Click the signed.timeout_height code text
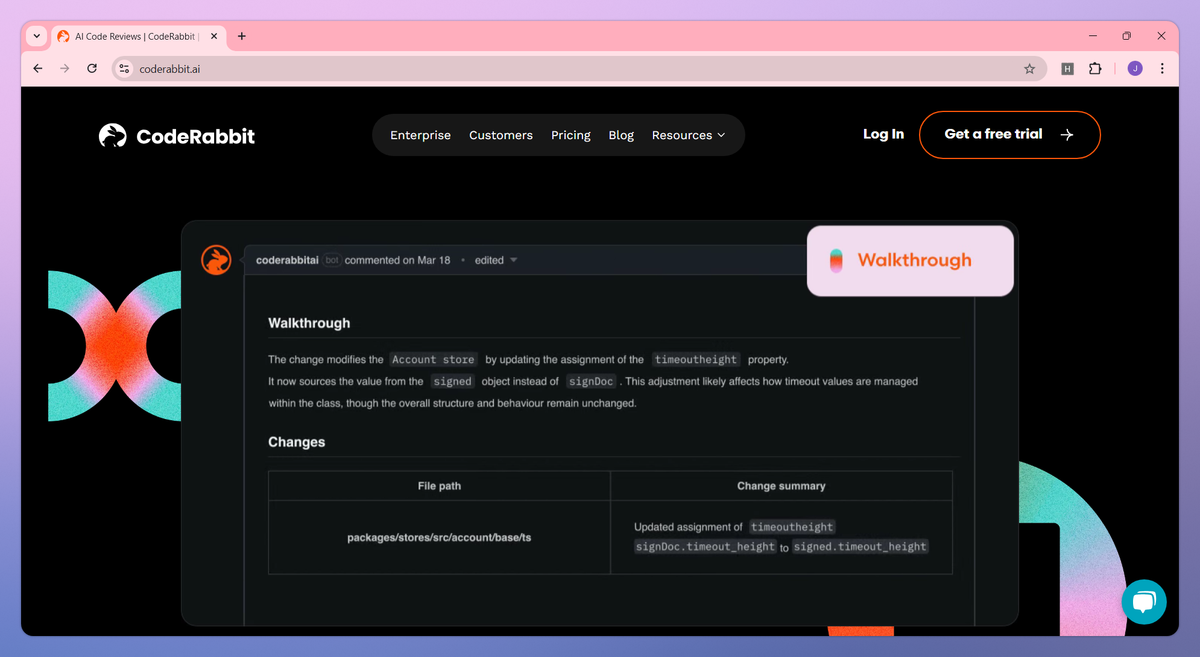This screenshot has height=657, width=1200. click(x=860, y=547)
